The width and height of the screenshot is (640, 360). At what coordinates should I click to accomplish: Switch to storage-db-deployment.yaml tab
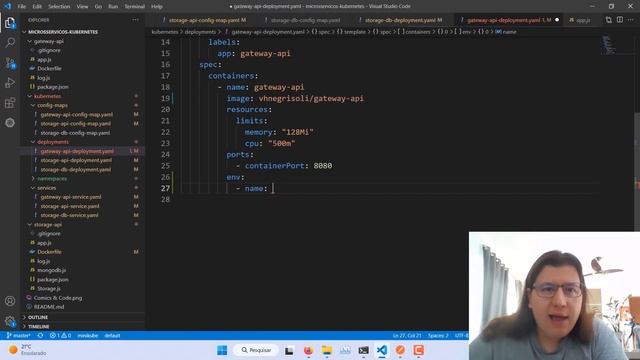pos(400,20)
